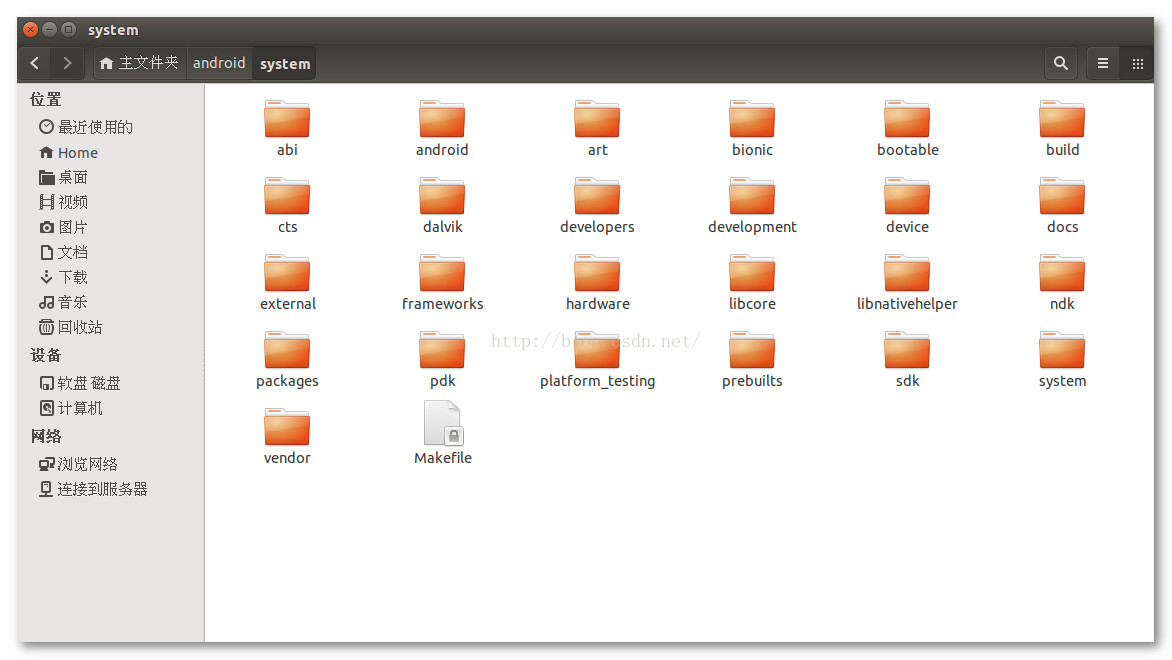
Task: Select the system breadcrumb segment
Action: [x=285, y=64]
